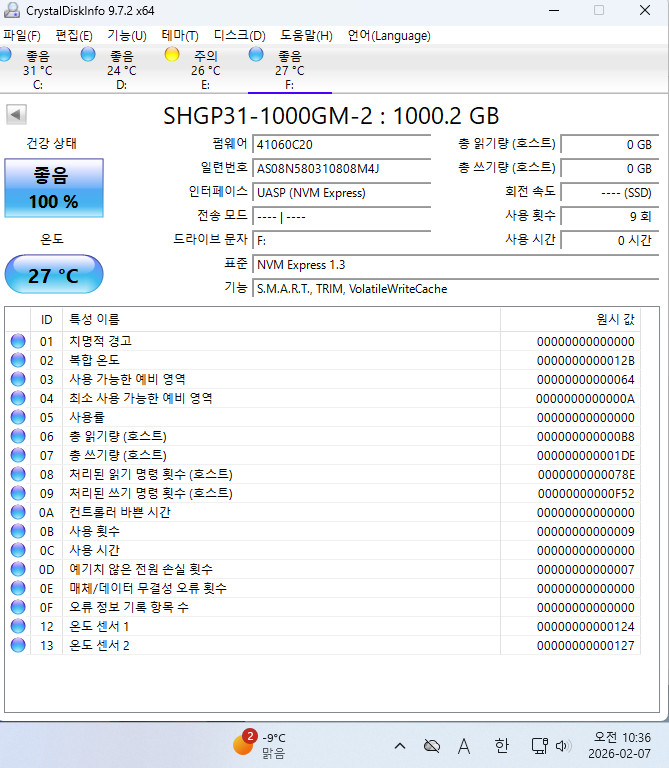The image size is (669, 768).
Task: Click the previous disk arrow button
Action: (16, 115)
